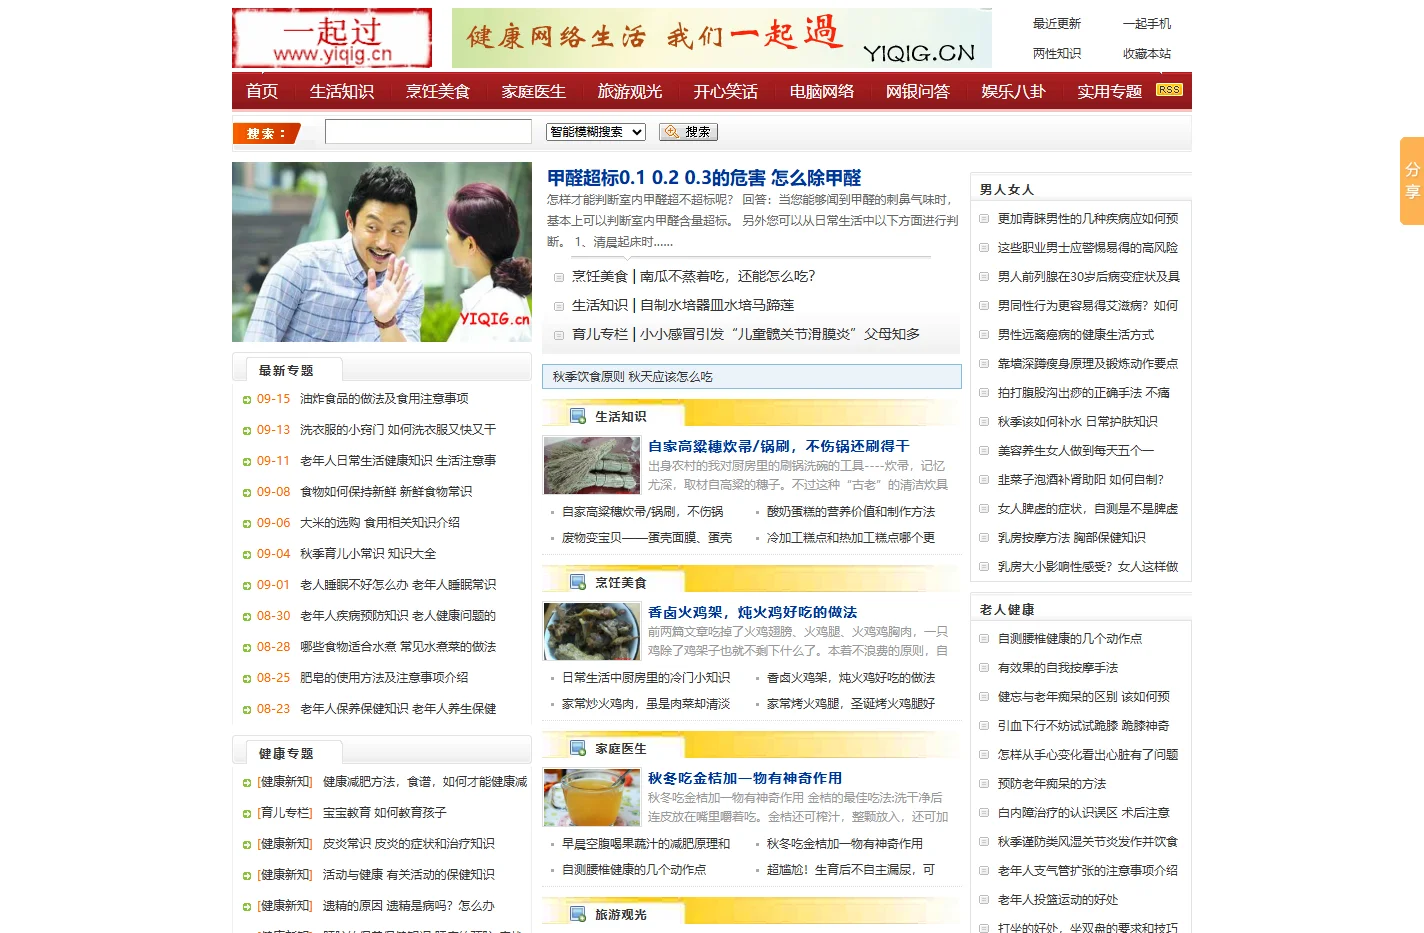Viewport: 1424px width, 933px height.
Task: Open article 秋冬吃金桔加一物有神奇作用 title
Action: tap(745, 778)
